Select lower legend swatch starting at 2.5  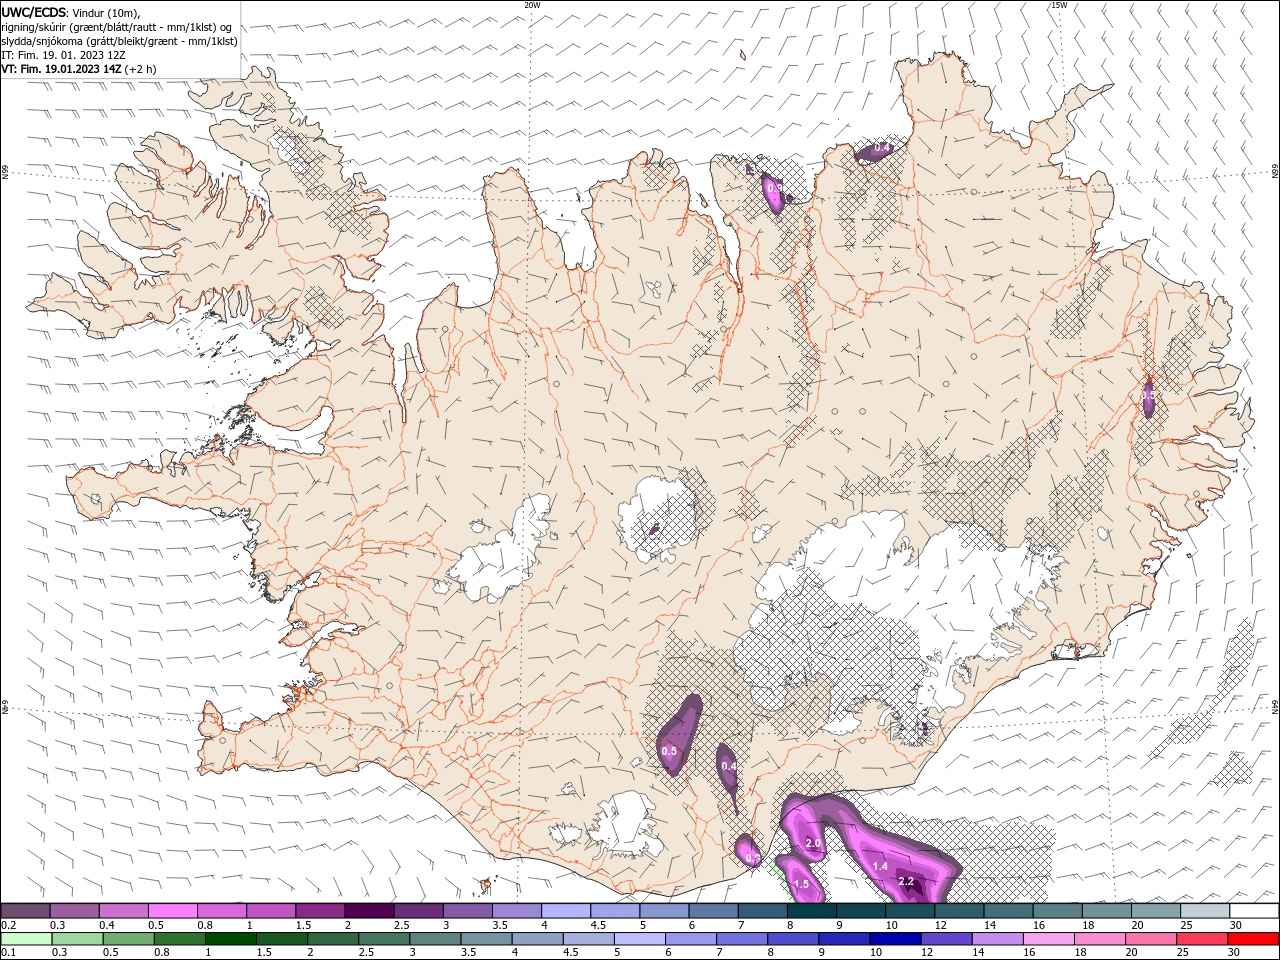coord(383,939)
